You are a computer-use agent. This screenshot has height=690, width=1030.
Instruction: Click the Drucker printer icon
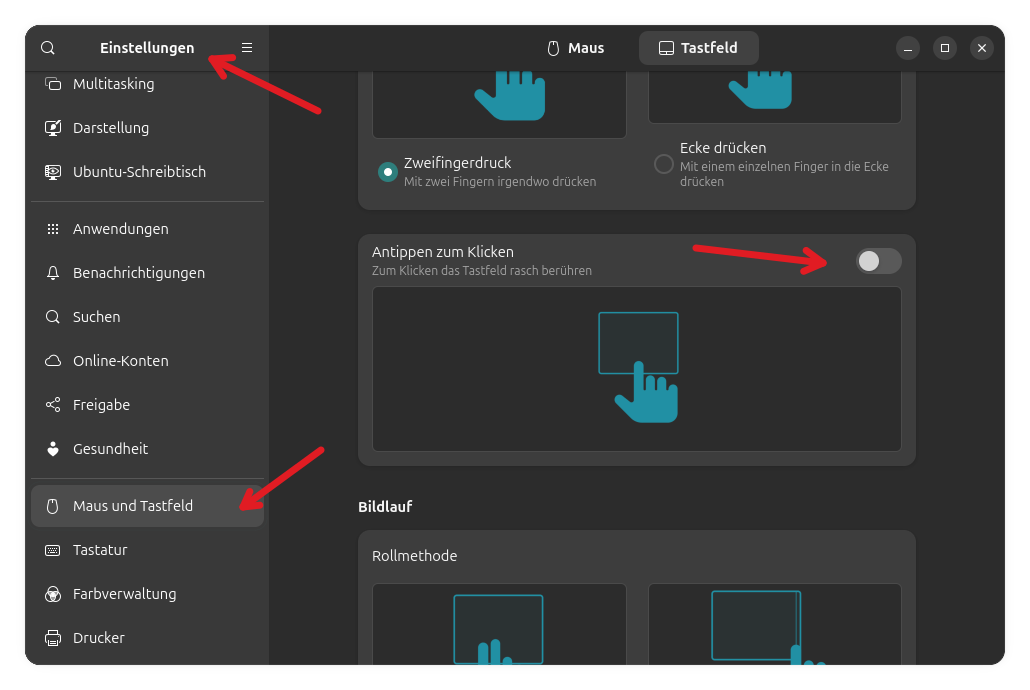53,638
